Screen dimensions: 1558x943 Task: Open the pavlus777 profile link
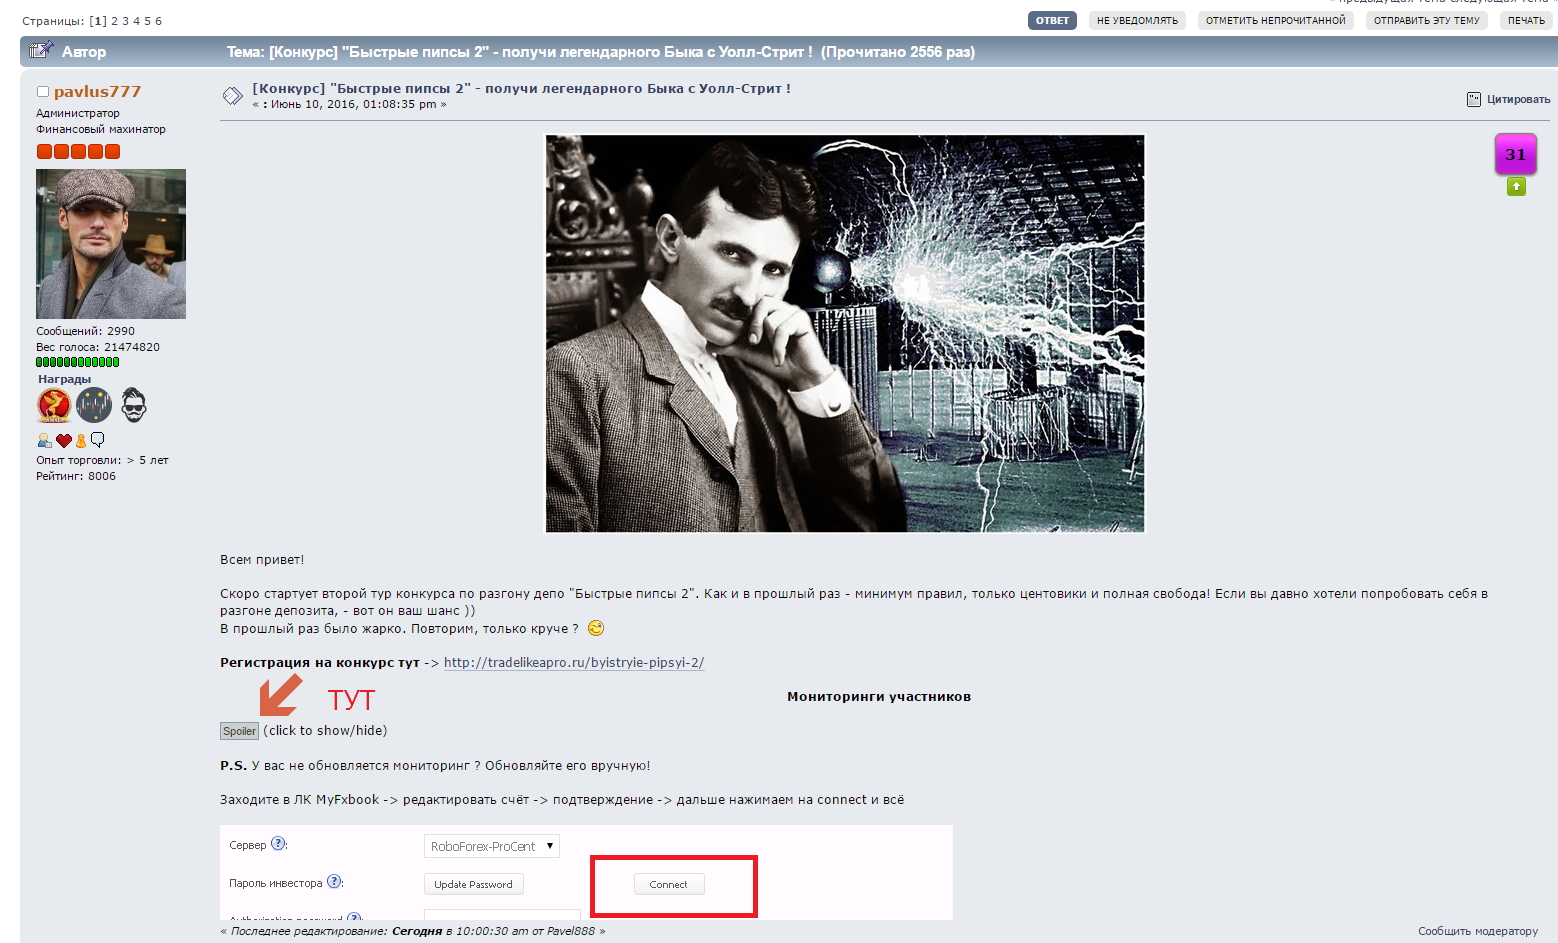pos(97,92)
